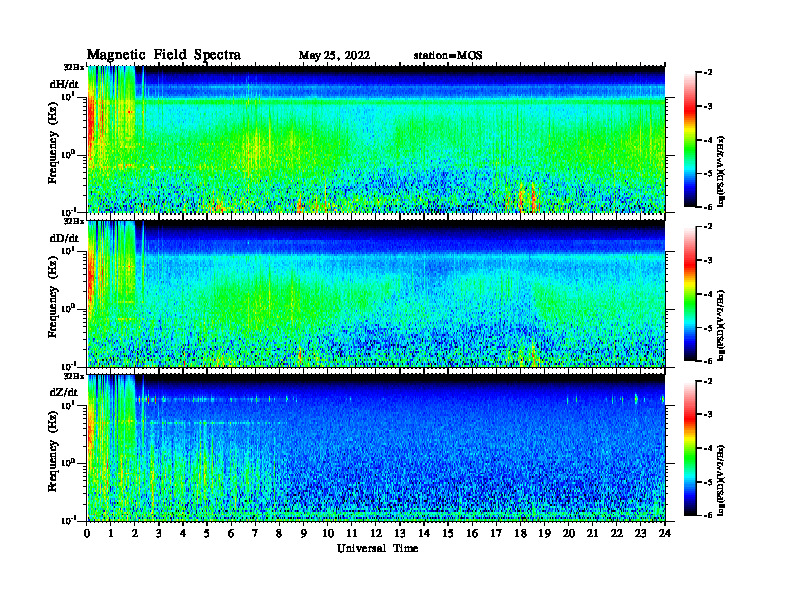Select the dZ/dt panel label
Viewport: 792px width, 612px height.
point(64,392)
